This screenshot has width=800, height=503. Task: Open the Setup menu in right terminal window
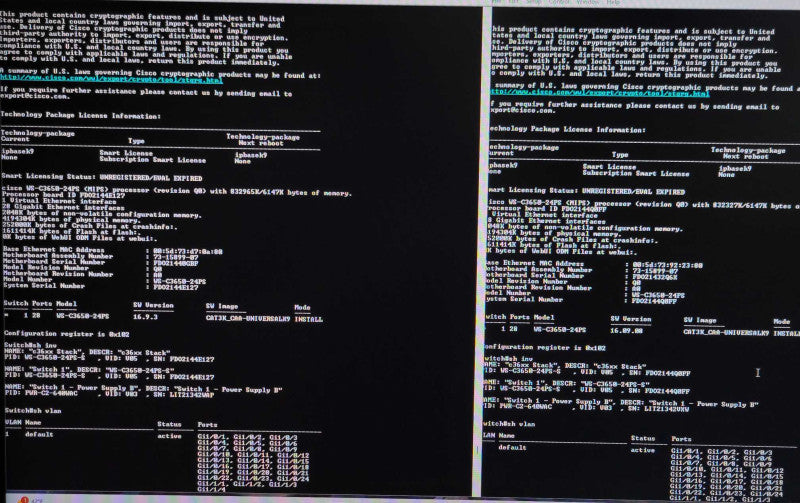pyautogui.click(x=534, y=2)
